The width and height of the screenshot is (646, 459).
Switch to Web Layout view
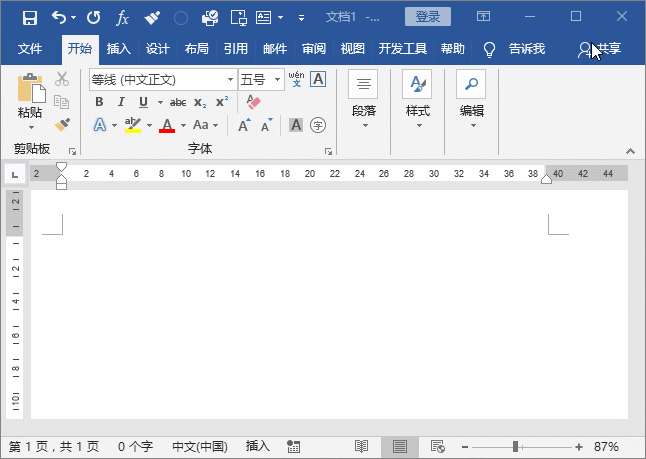pos(438,447)
